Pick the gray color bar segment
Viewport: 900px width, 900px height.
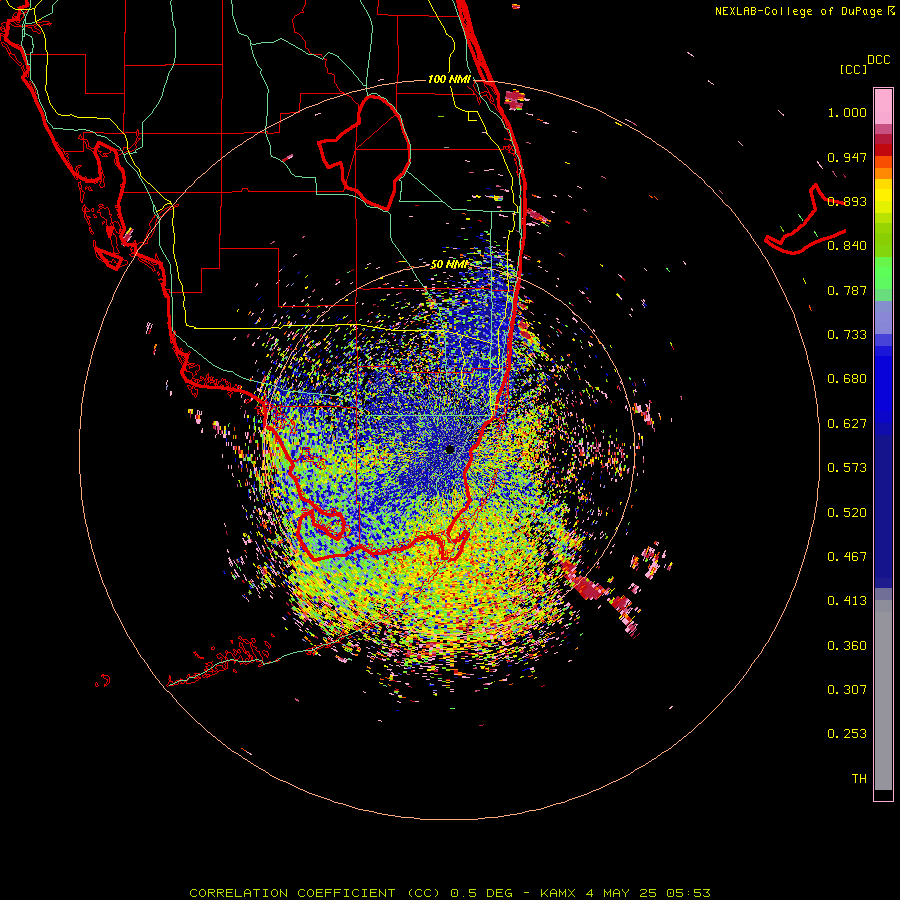click(x=883, y=695)
